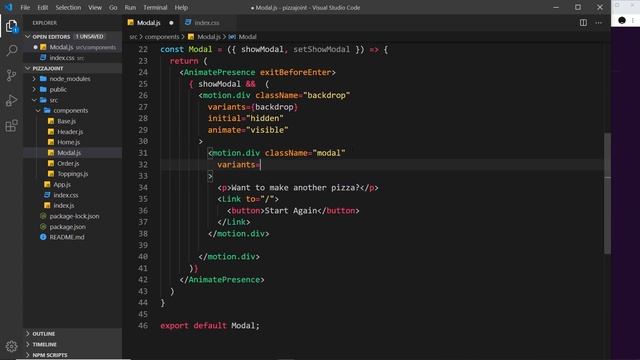Open the Manage gear settings icon
The image size is (640, 360).
(11, 346)
